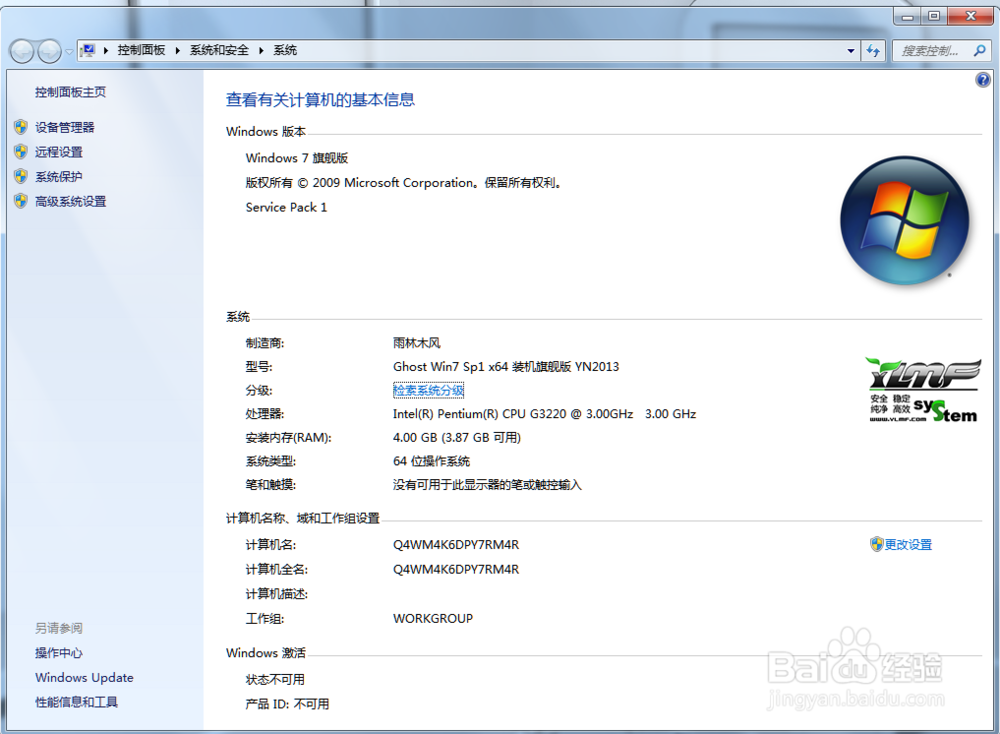The width and height of the screenshot is (1000, 734).
Task: Open 高级系统设置 link
Action: [70, 202]
